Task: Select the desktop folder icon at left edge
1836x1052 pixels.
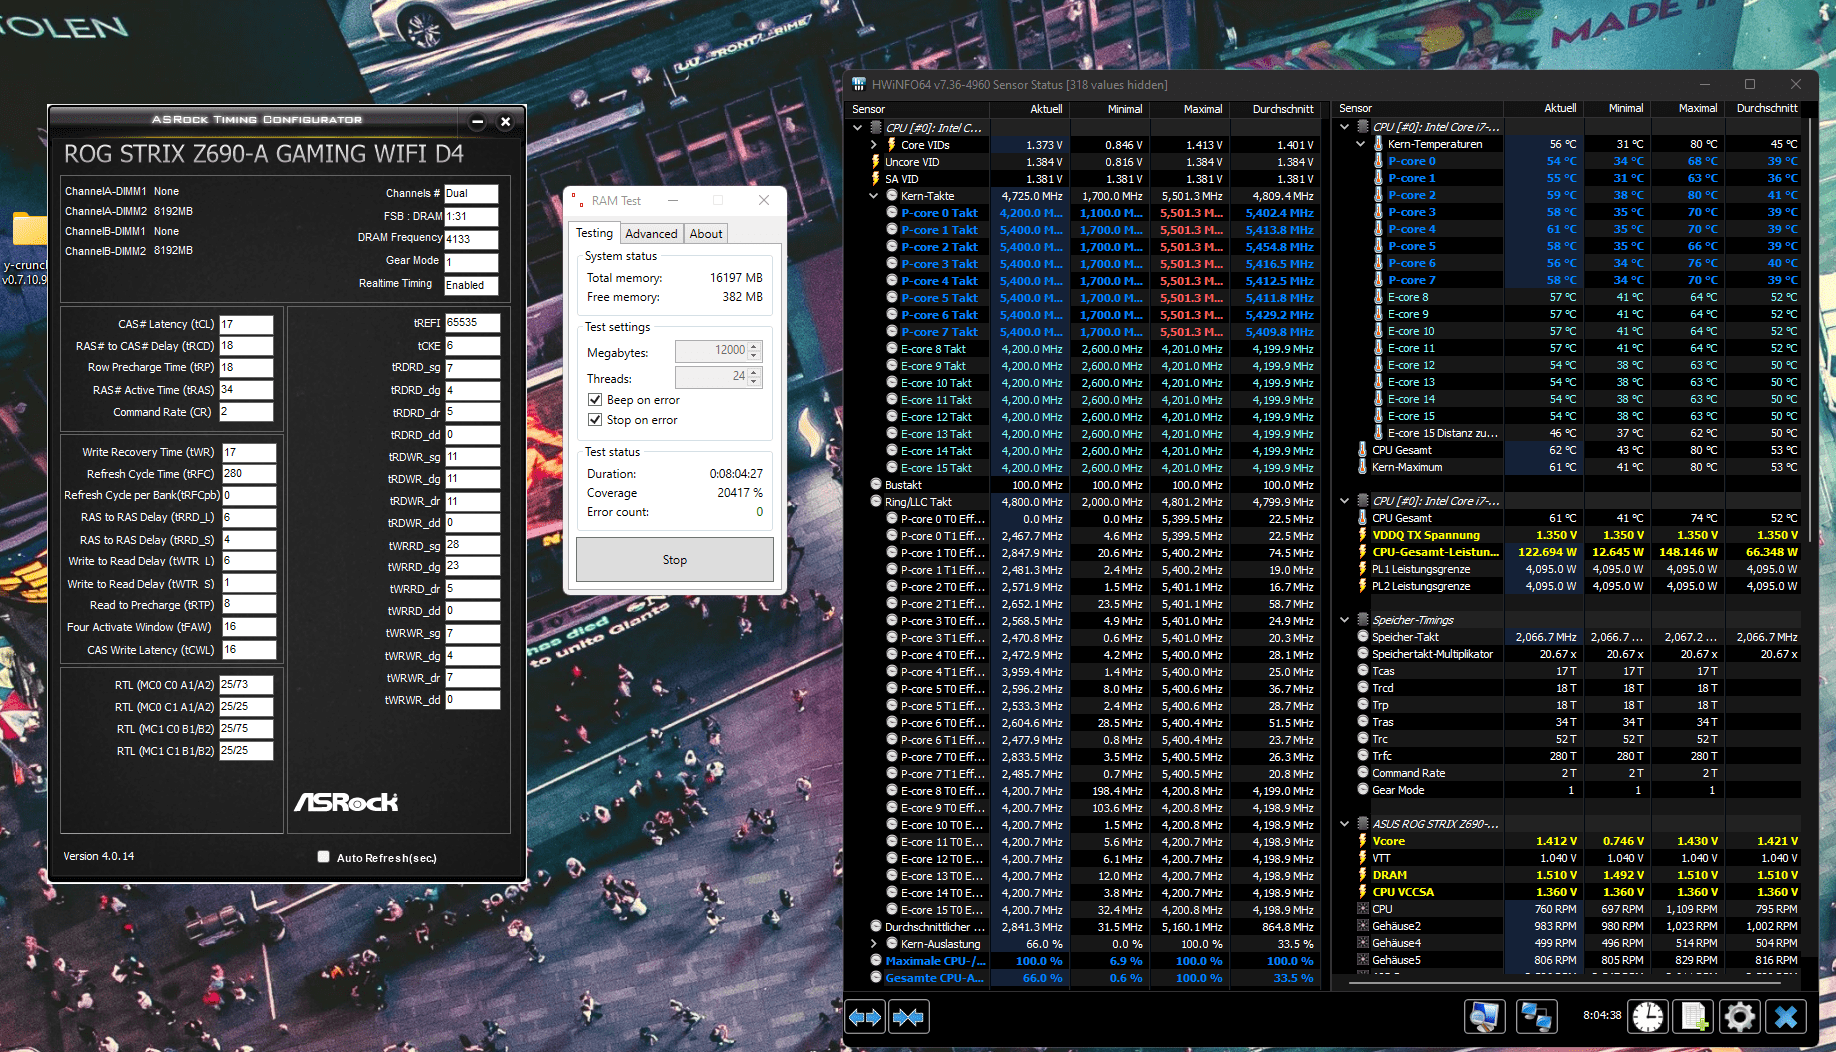Action: pyautogui.click(x=29, y=228)
